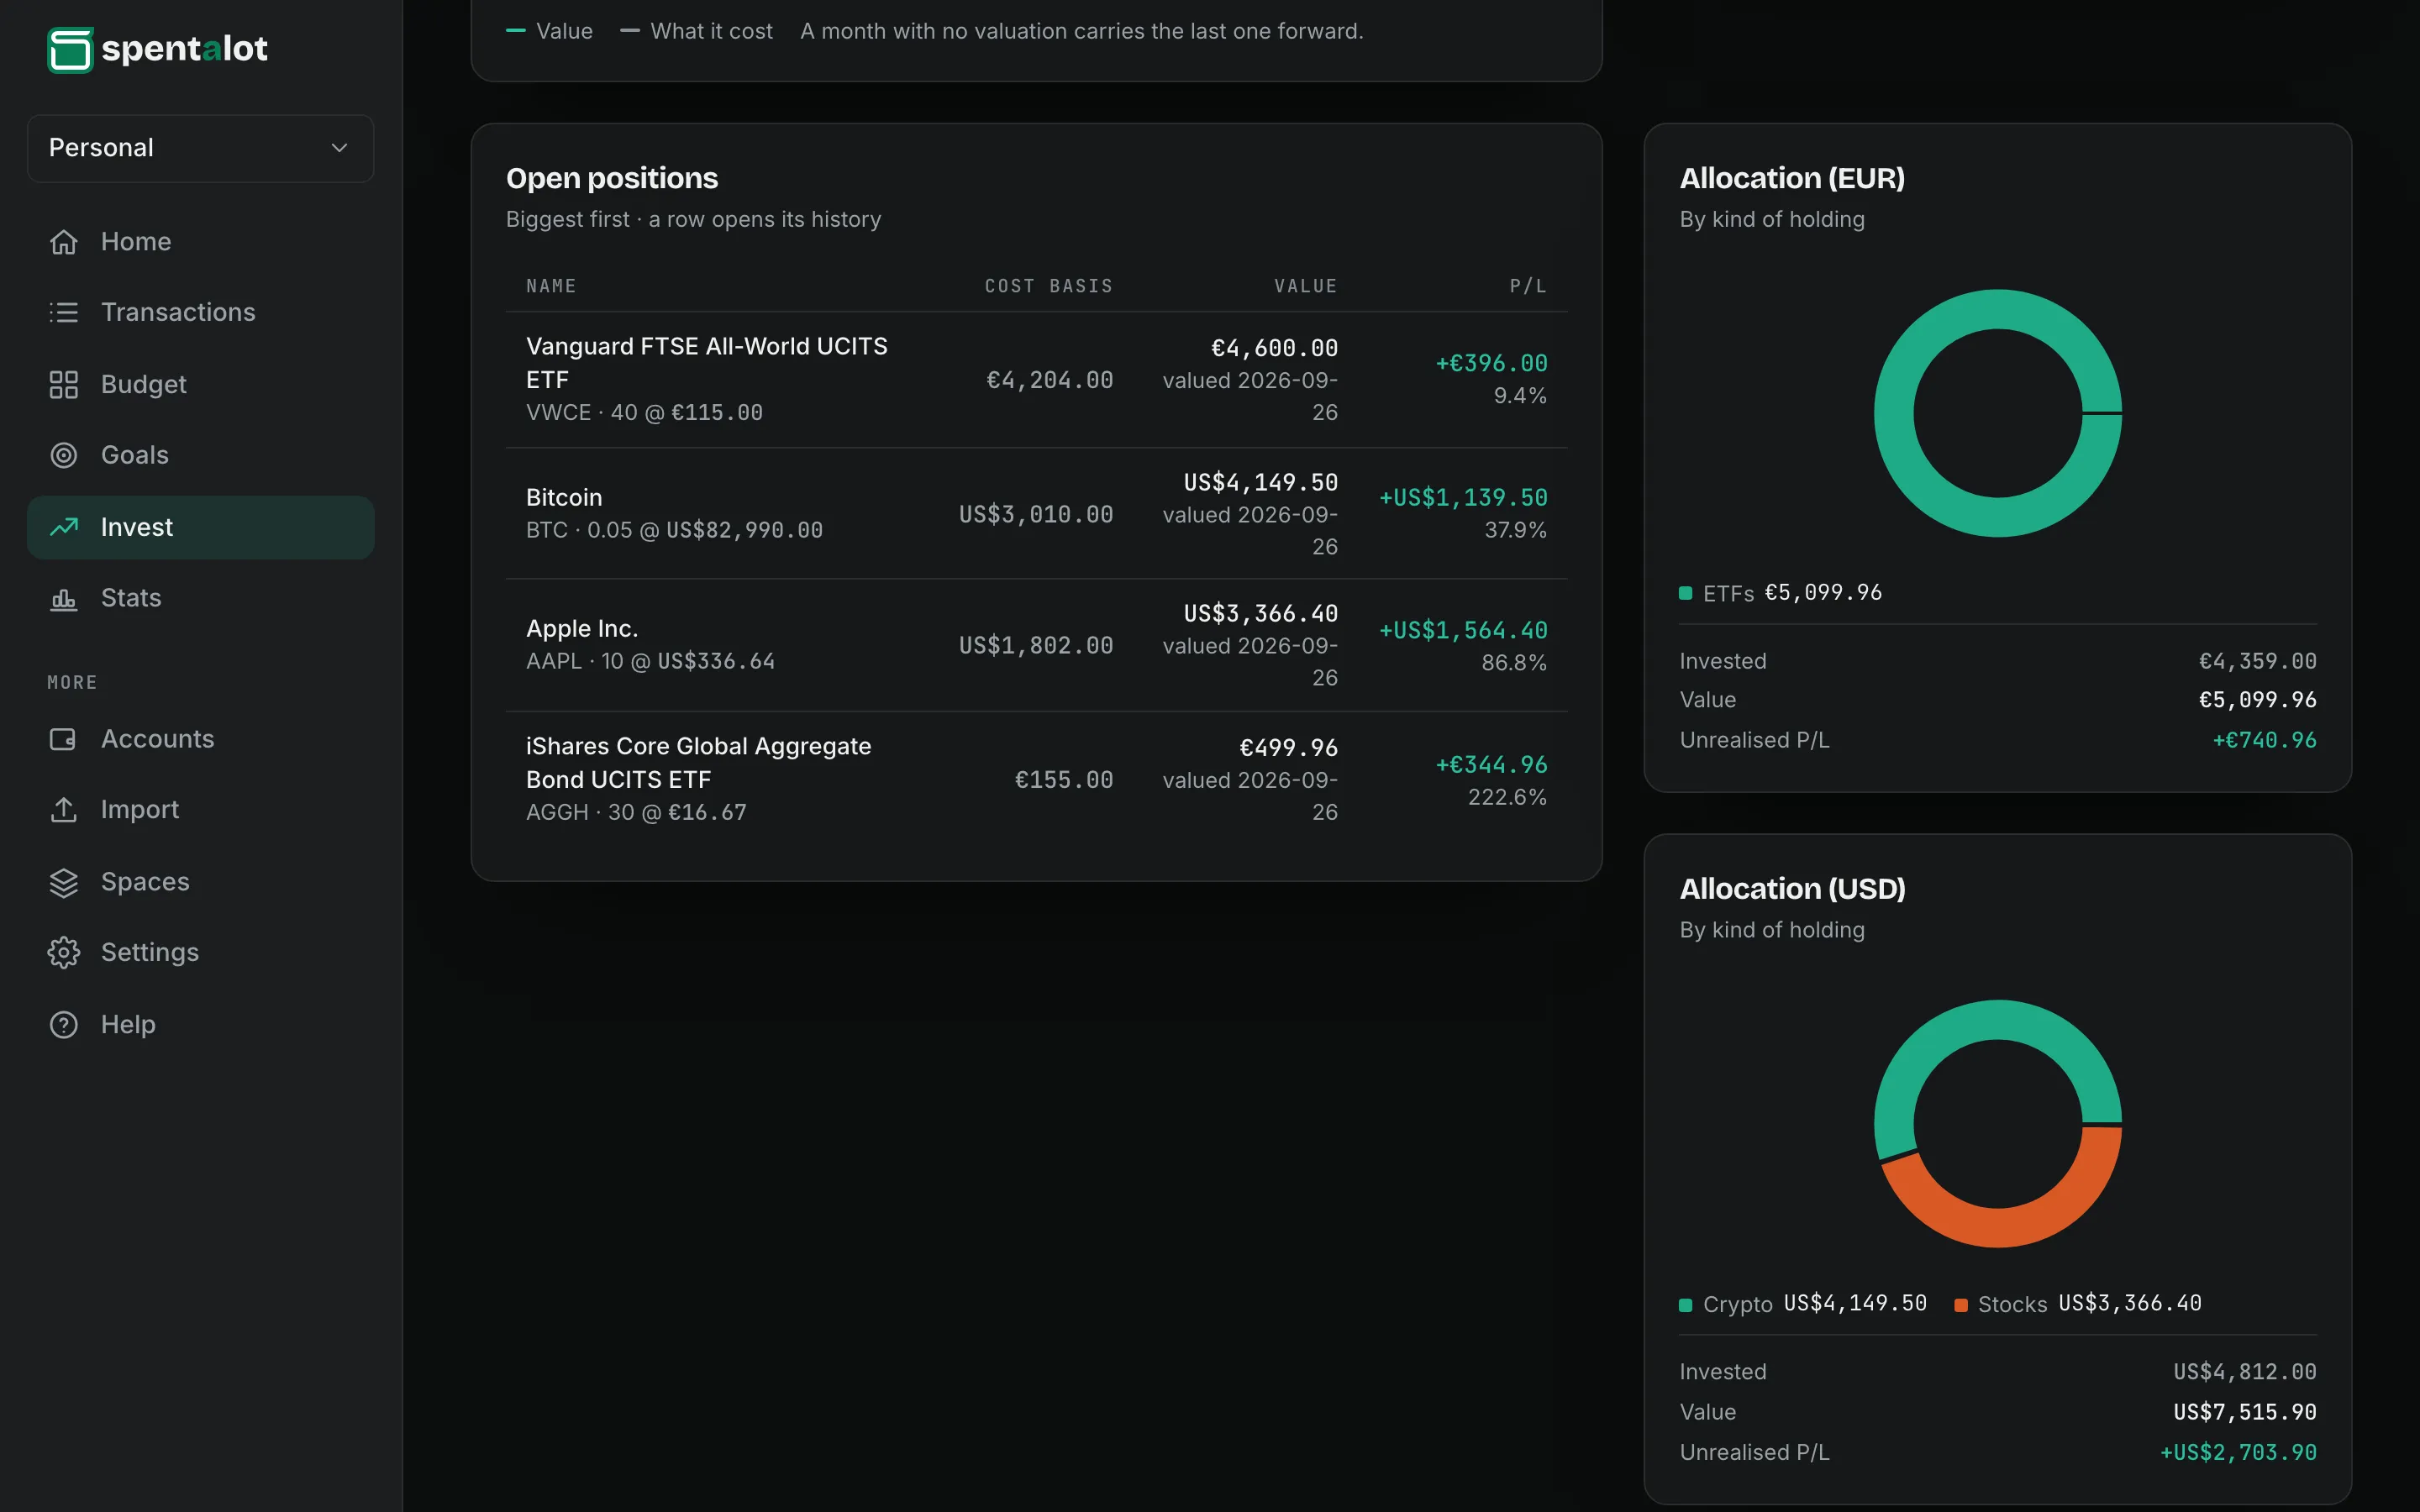The image size is (2420, 1512).
Task: Click the Spaces layers icon
Action: click(x=64, y=882)
